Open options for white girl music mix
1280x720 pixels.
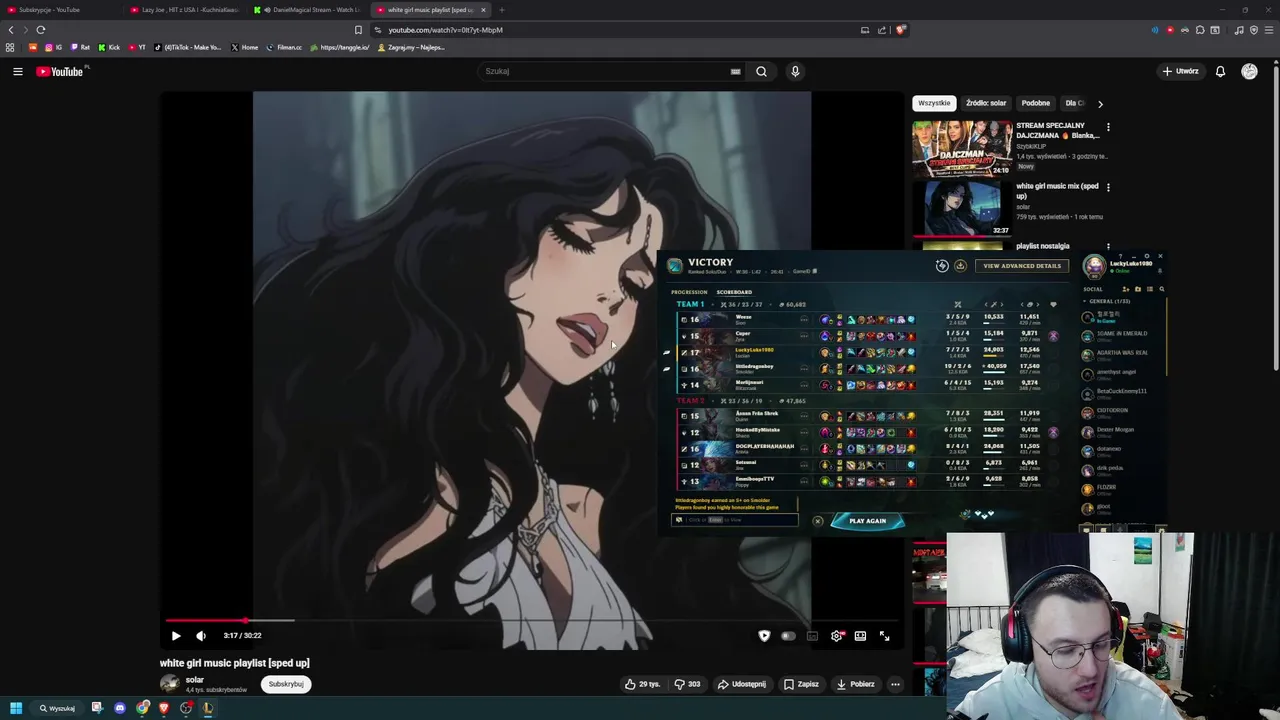1108,187
